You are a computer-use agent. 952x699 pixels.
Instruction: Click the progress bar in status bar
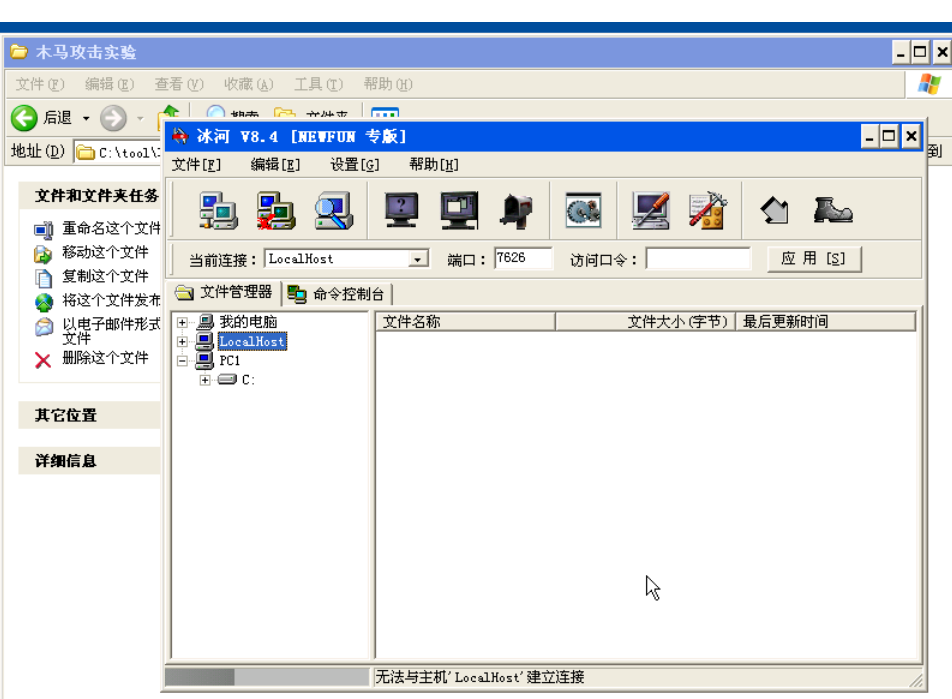coord(267,677)
